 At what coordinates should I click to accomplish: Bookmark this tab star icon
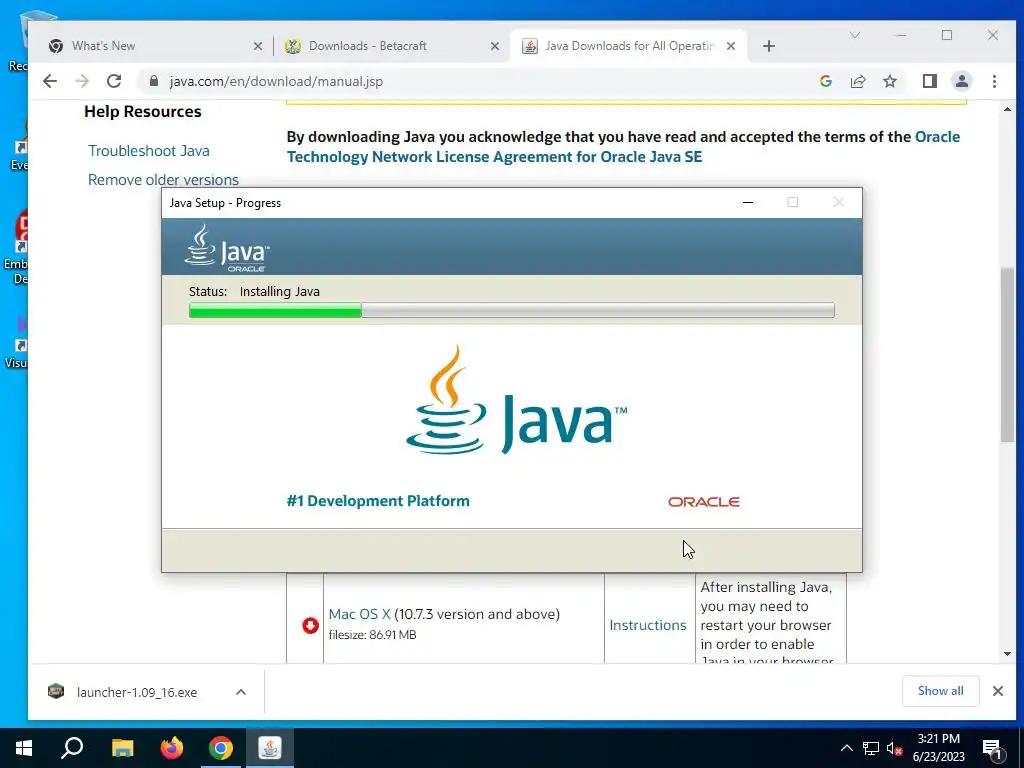(889, 81)
